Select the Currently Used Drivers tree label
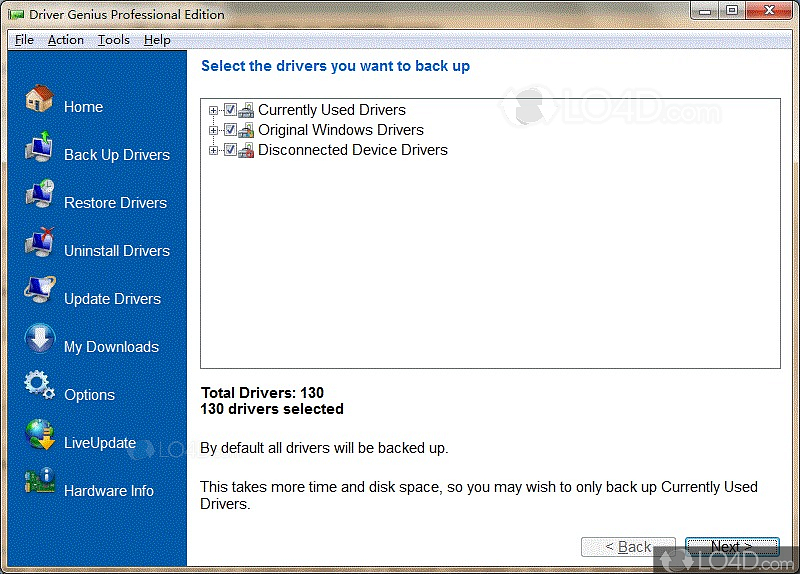 pyautogui.click(x=332, y=110)
